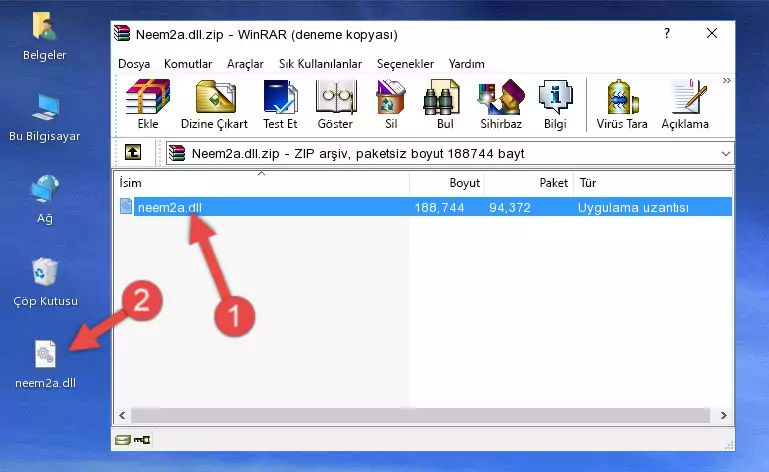Start Virüs Tara scan
Image resolution: width=769 pixels, height=472 pixels.
coord(622,104)
